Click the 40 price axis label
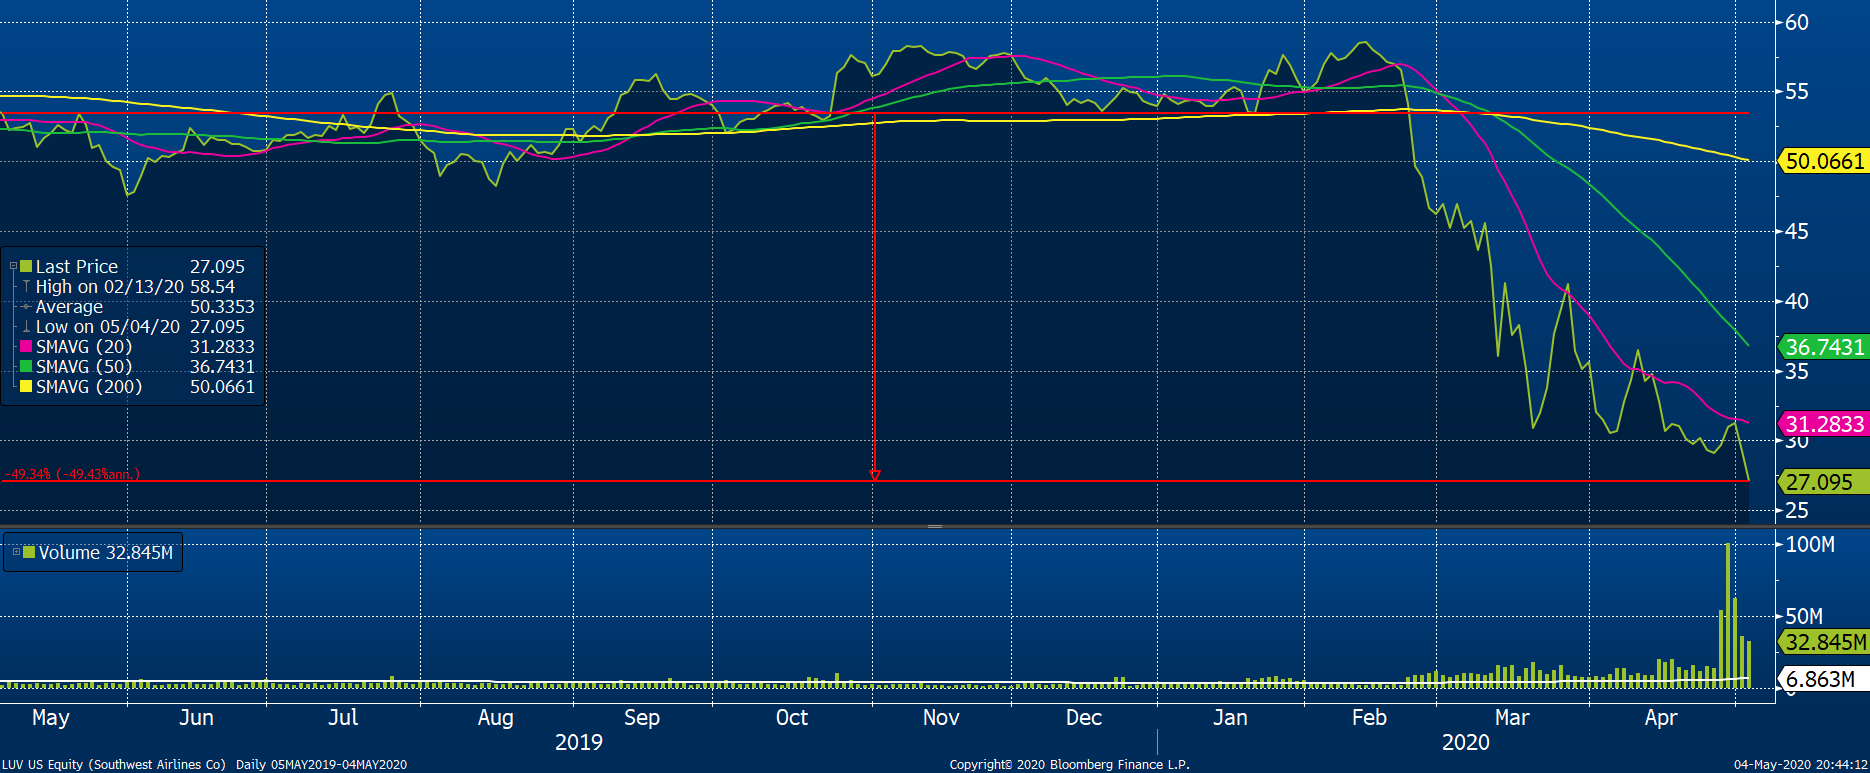Viewport: 1870px width, 773px height. click(1797, 301)
